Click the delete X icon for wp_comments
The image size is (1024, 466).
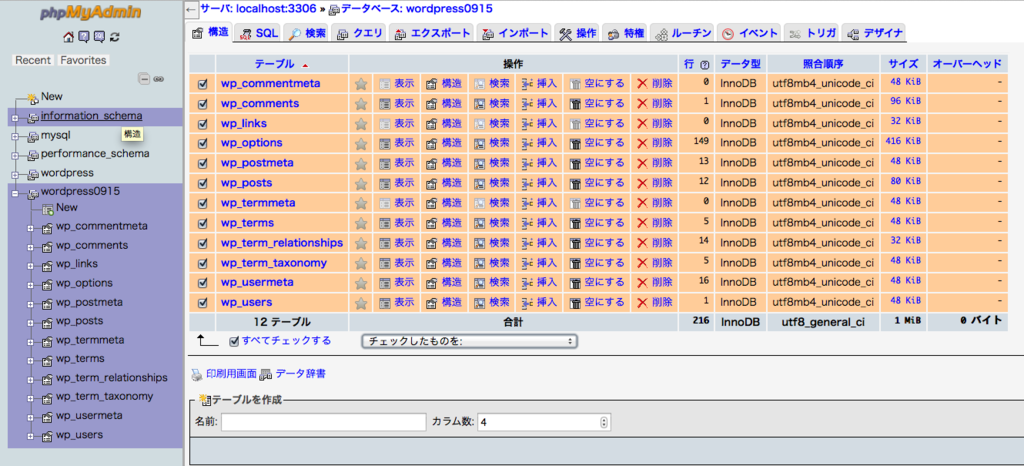pyautogui.click(x=642, y=103)
